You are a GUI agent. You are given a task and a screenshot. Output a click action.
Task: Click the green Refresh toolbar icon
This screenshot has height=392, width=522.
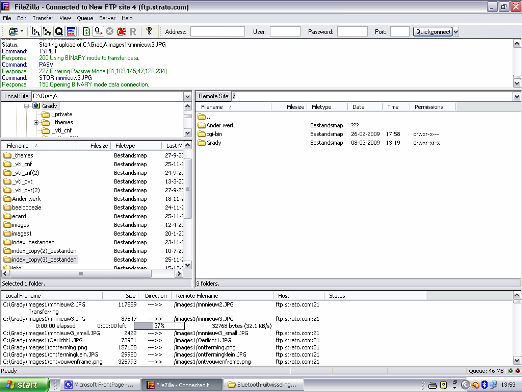tap(86, 32)
